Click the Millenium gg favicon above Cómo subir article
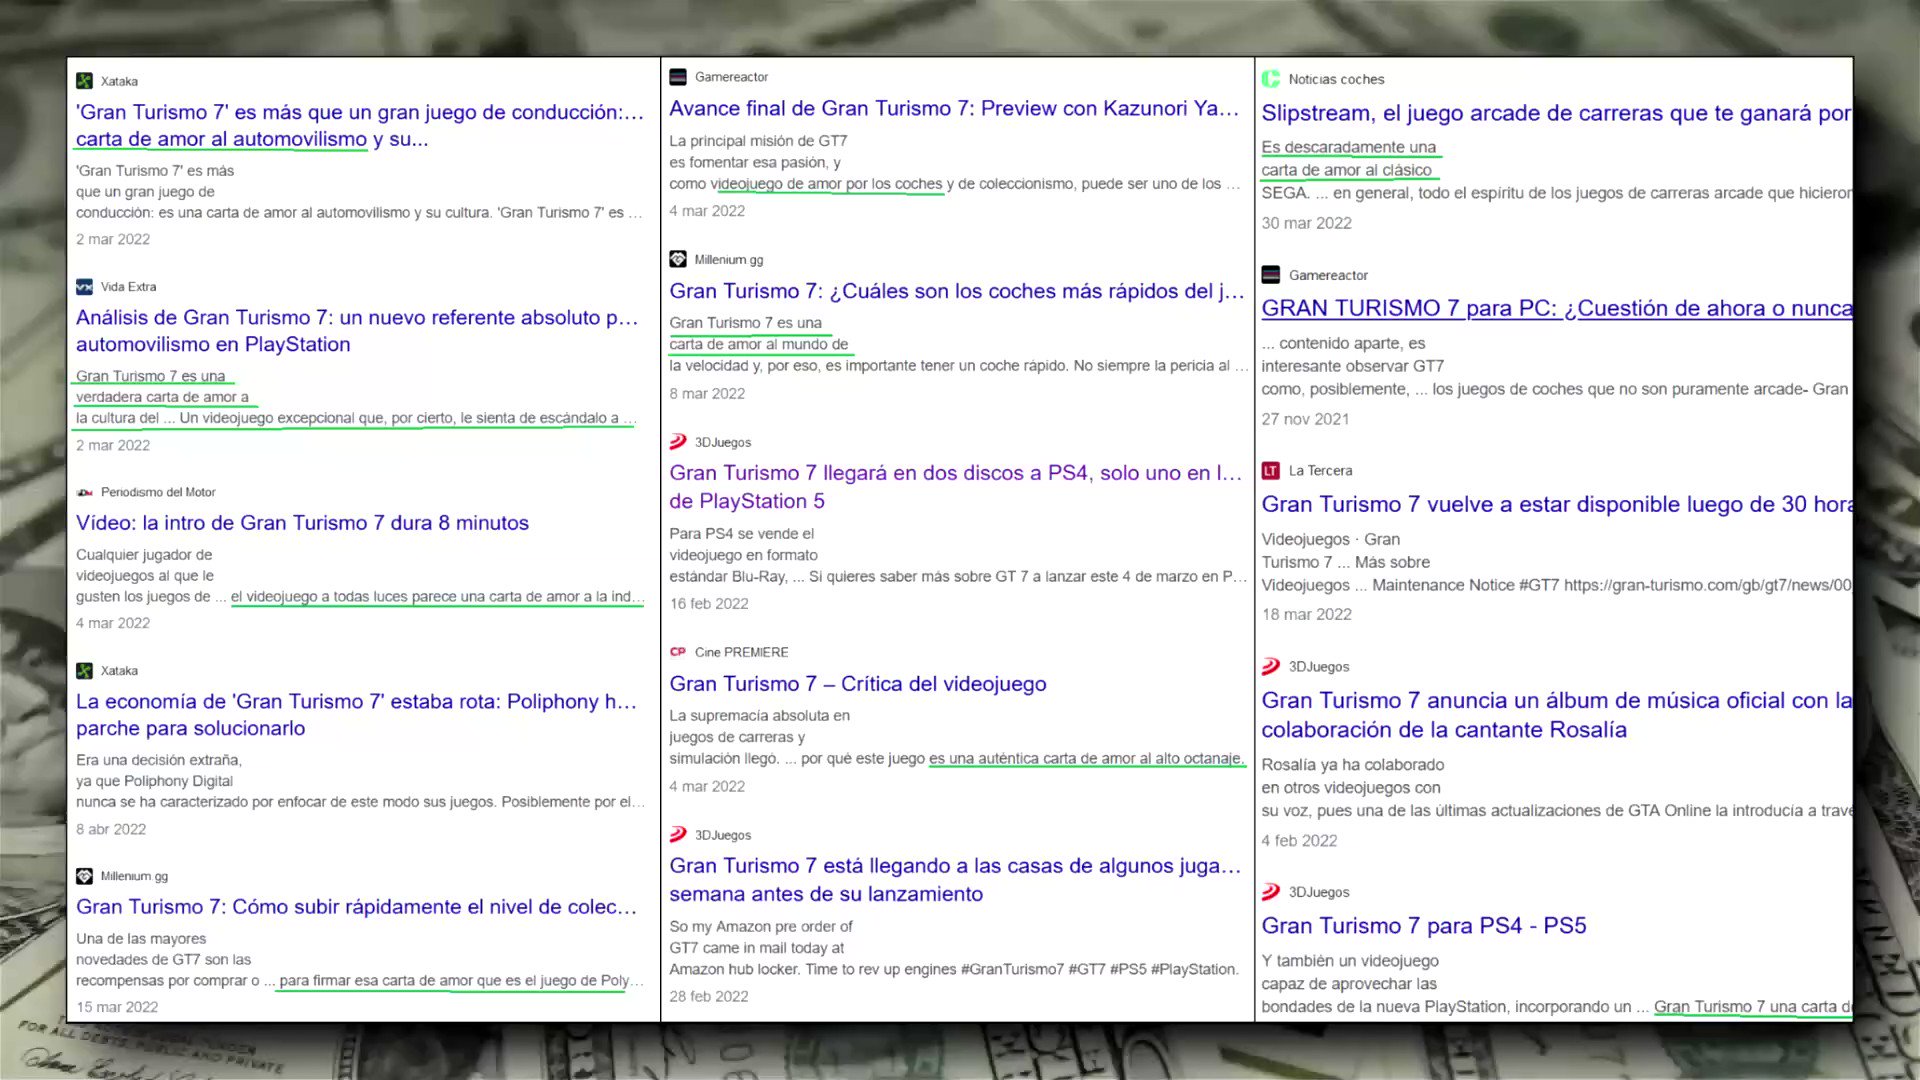 pyautogui.click(x=84, y=876)
